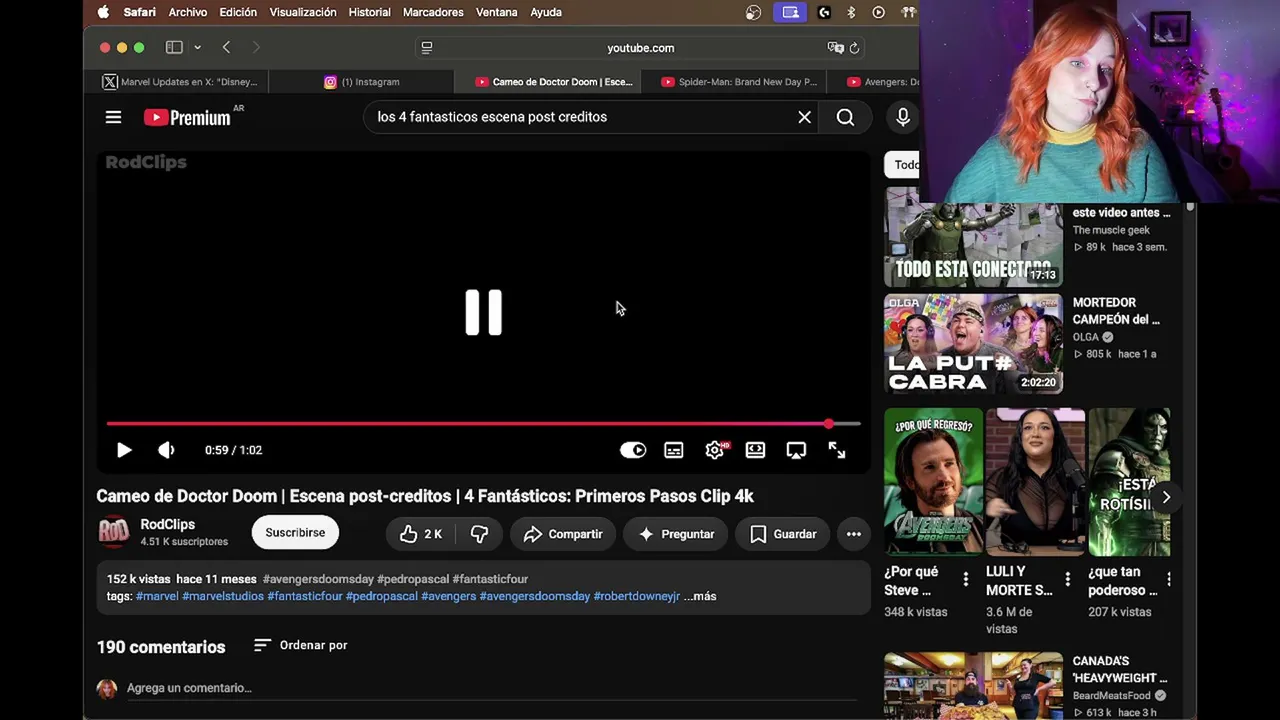Open the Logitech G menu bar icon
The height and width of the screenshot is (720, 1280).
click(824, 12)
